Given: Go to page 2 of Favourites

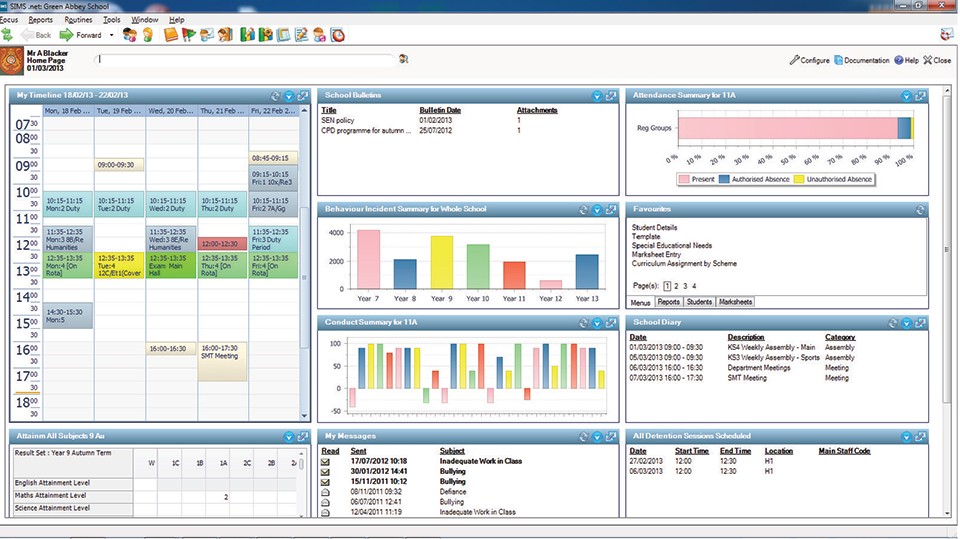Looking at the screenshot, I should click(676, 286).
